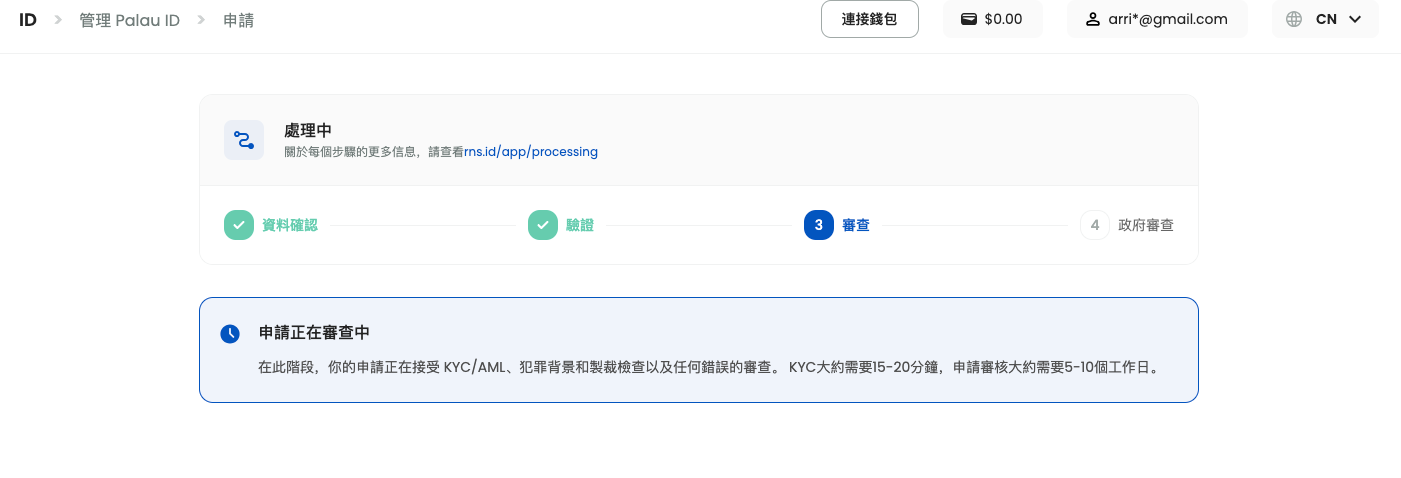1401x478 pixels.
Task: Click the first breadcrumb separator arrow
Action: coord(59,19)
